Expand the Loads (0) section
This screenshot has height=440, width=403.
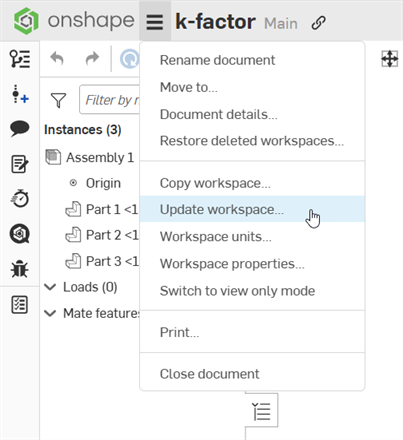point(50,287)
